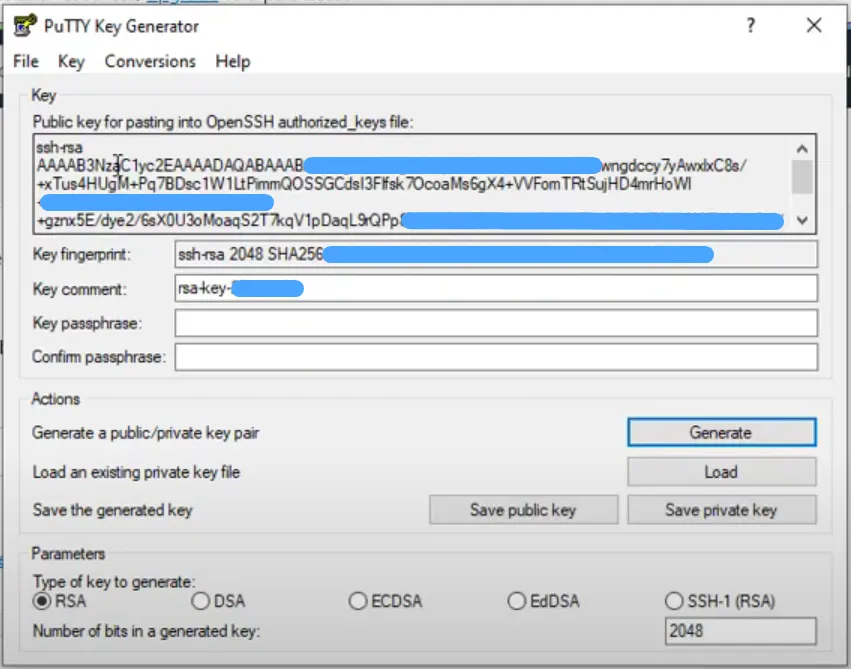Open the File menu
This screenshot has height=669, width=851.
(x=25, y=61)
